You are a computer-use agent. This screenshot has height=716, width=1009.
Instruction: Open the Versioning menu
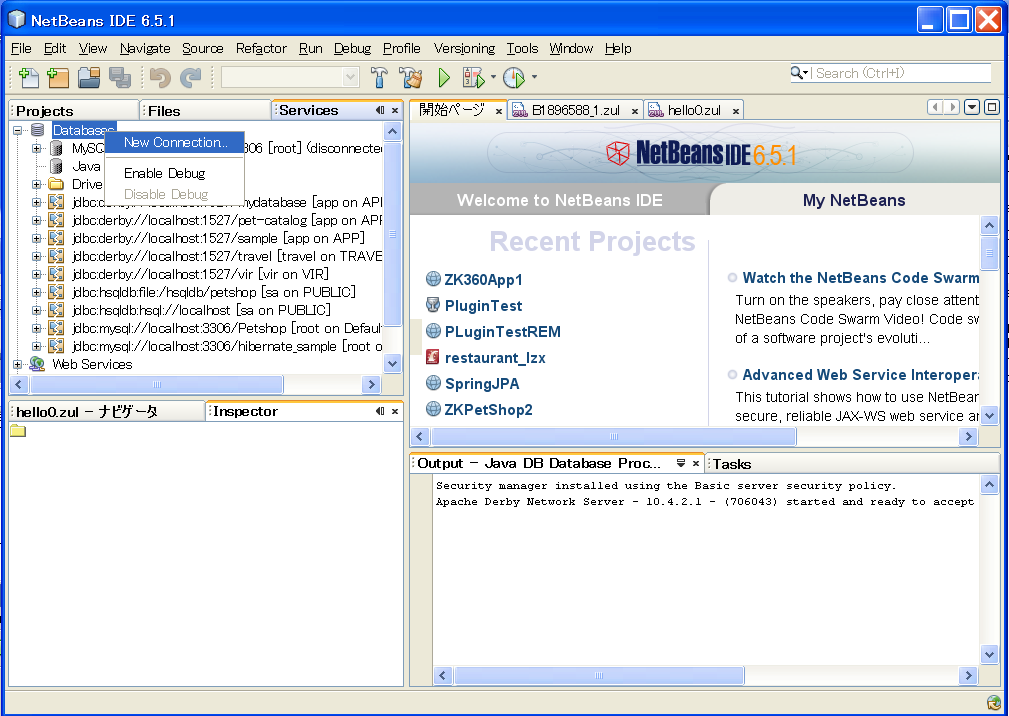point(464,48)
